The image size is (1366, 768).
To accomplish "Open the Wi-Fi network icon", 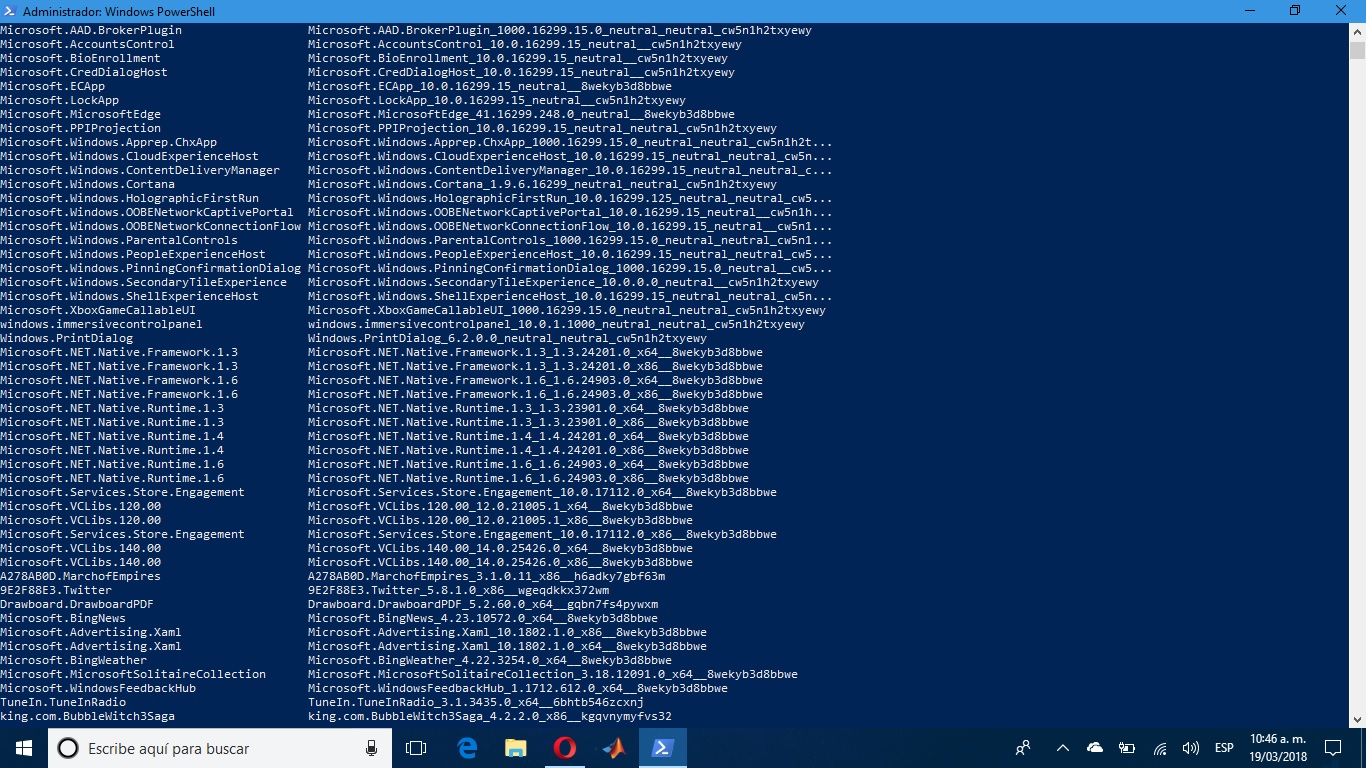I will [x=1160, y=748].
